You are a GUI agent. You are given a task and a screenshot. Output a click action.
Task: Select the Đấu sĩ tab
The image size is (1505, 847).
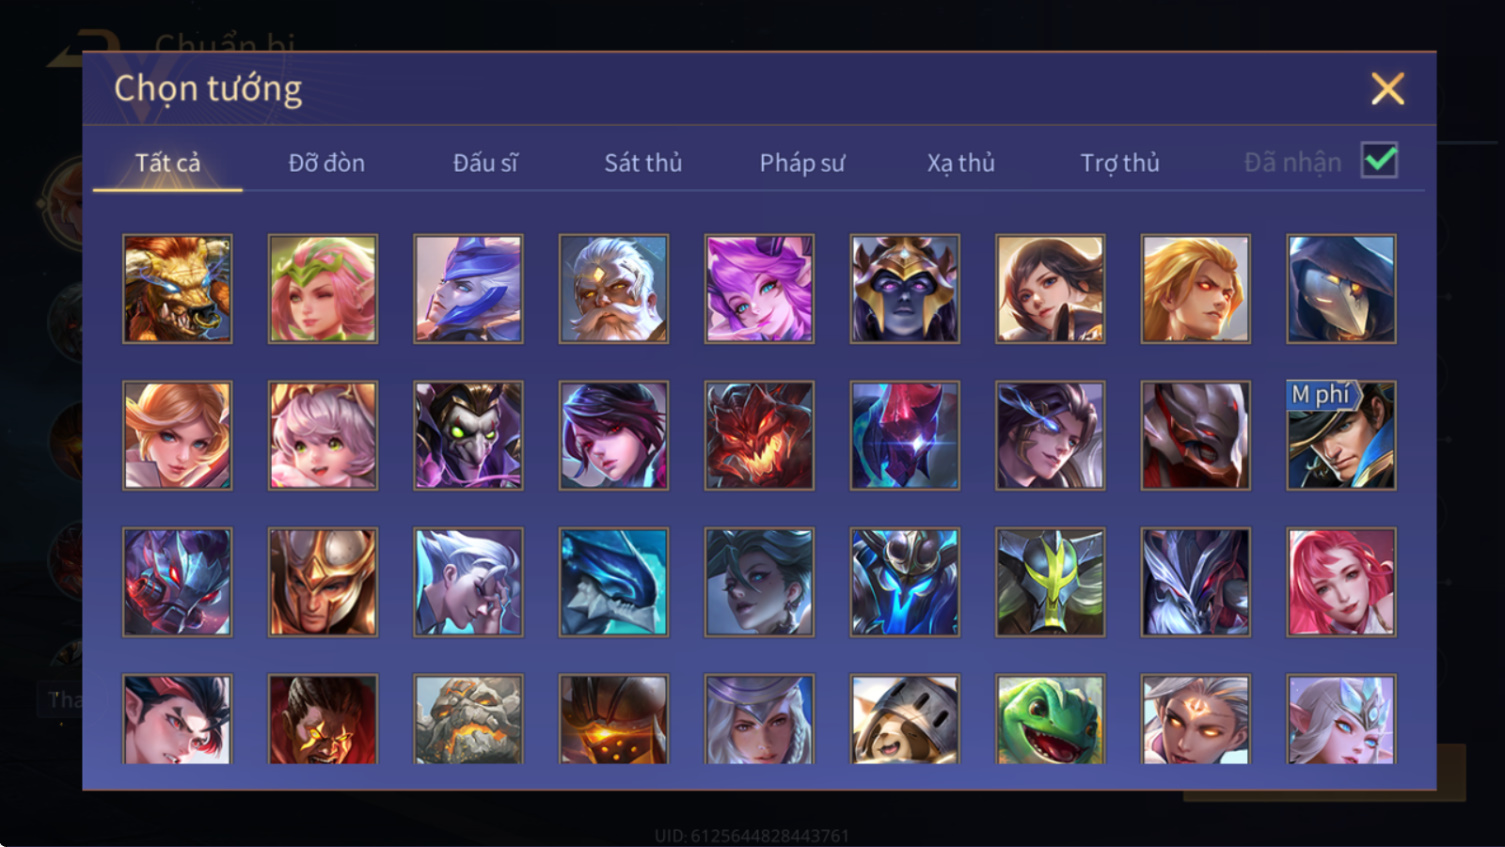point(486,162)
